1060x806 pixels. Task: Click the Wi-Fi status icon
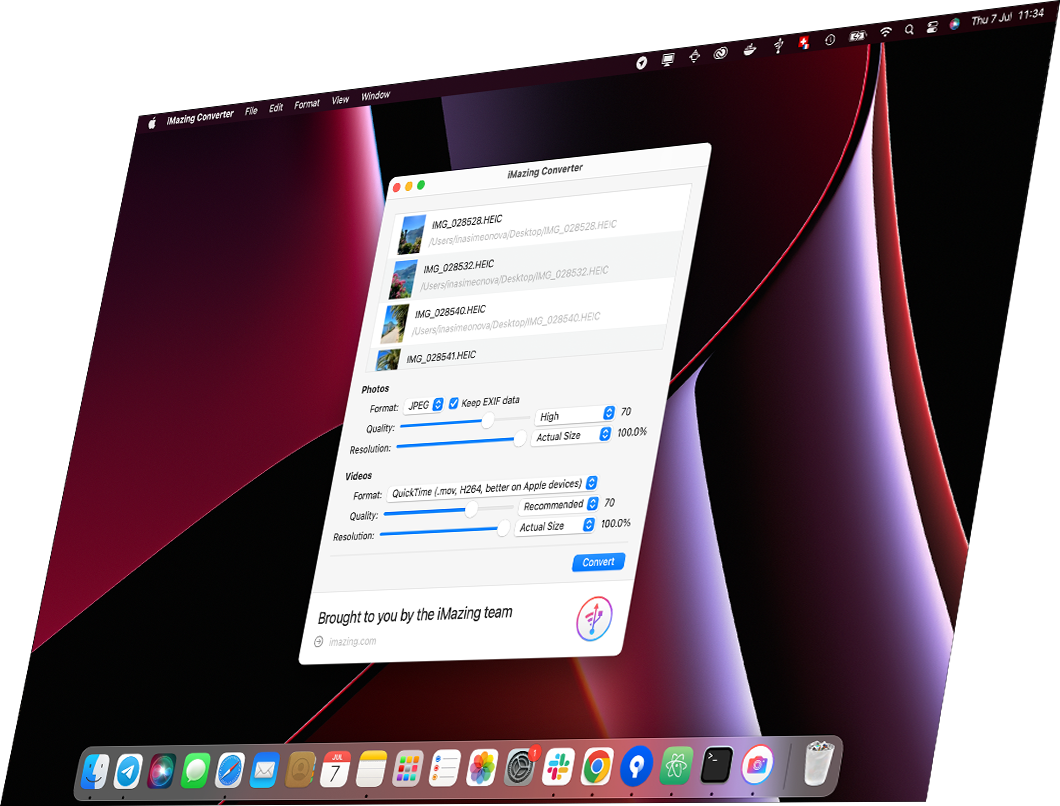(885, 31)
